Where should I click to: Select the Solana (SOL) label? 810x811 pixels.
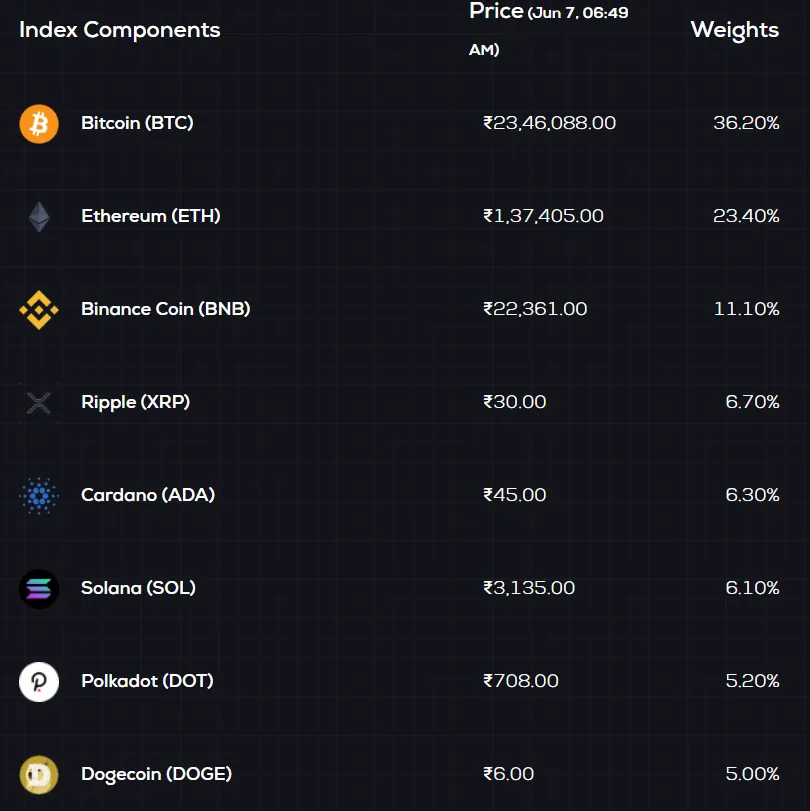click(x=138, y=588)
